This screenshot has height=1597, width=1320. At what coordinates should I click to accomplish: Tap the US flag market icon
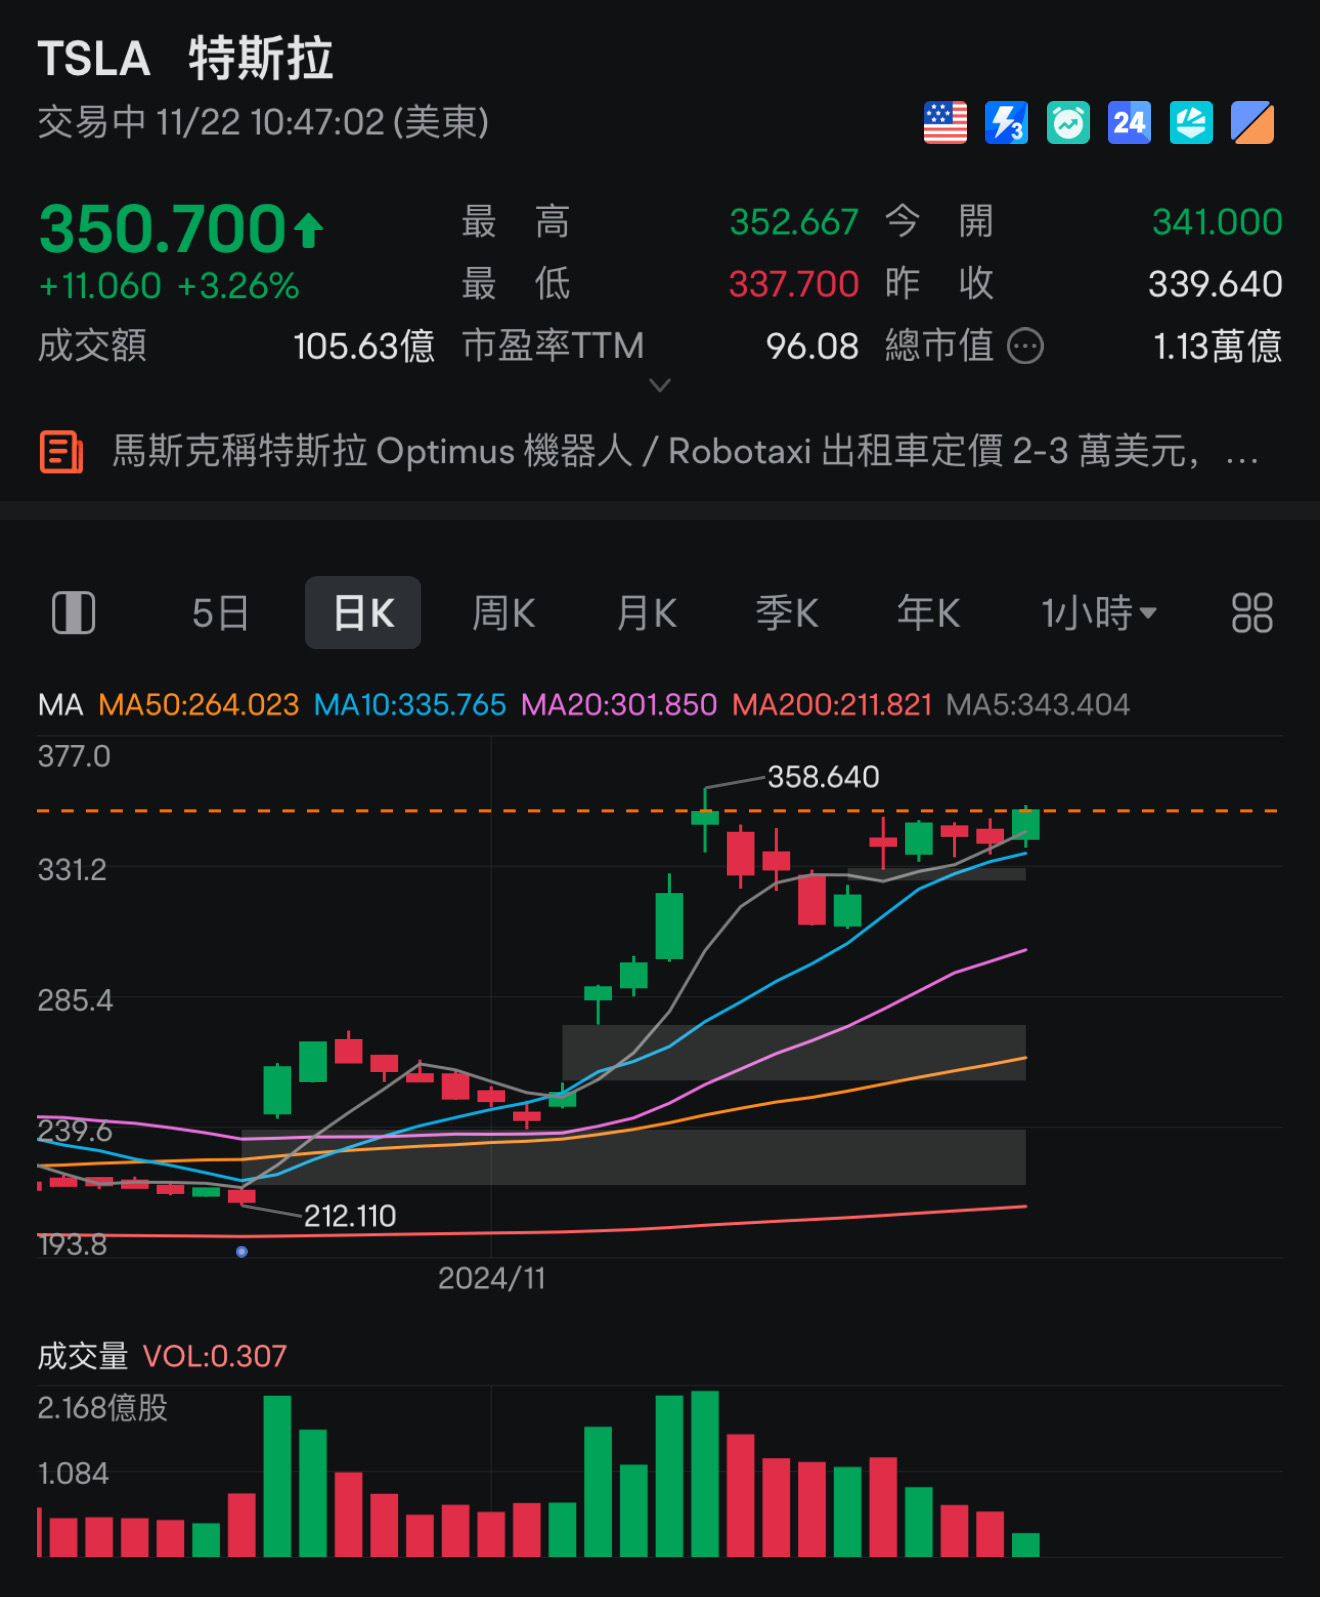[945, 123]
